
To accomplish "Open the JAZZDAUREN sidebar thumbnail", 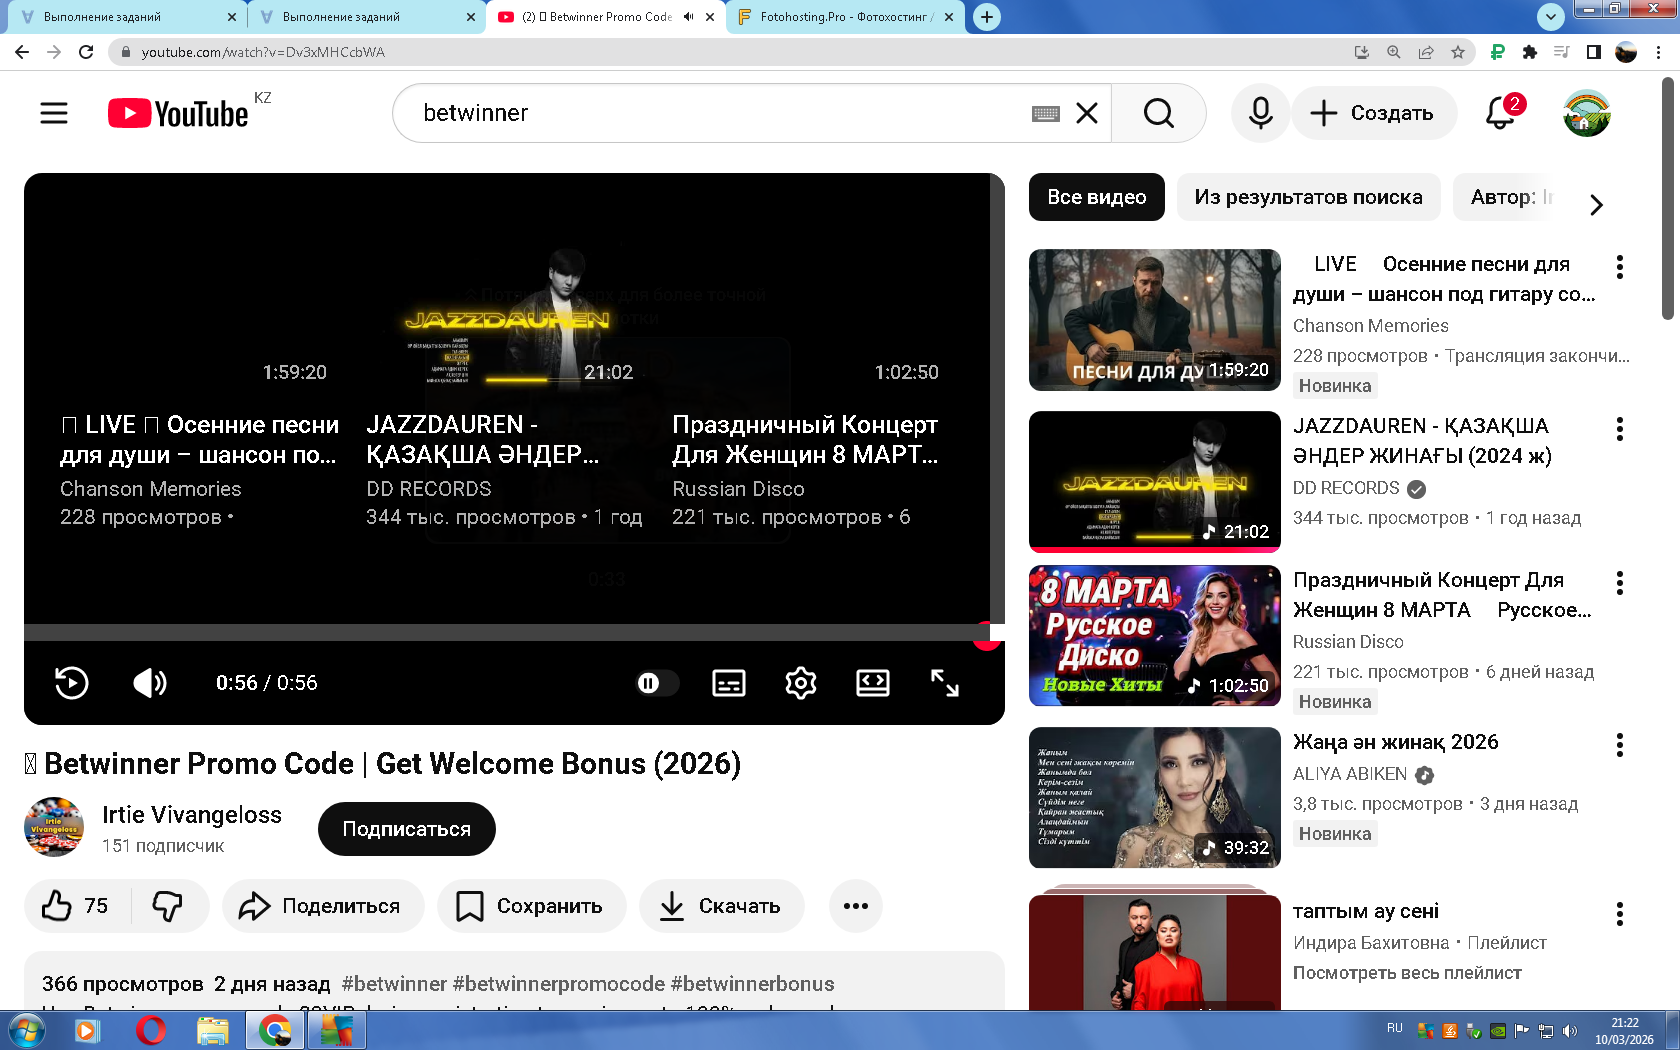I will pos(1155,481).
